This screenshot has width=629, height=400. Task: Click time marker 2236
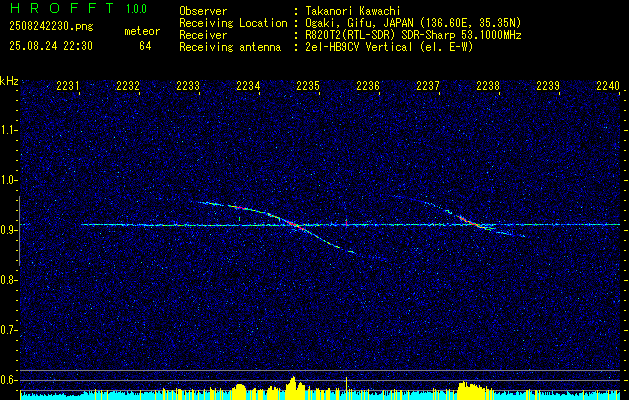(x=368, y=86)
